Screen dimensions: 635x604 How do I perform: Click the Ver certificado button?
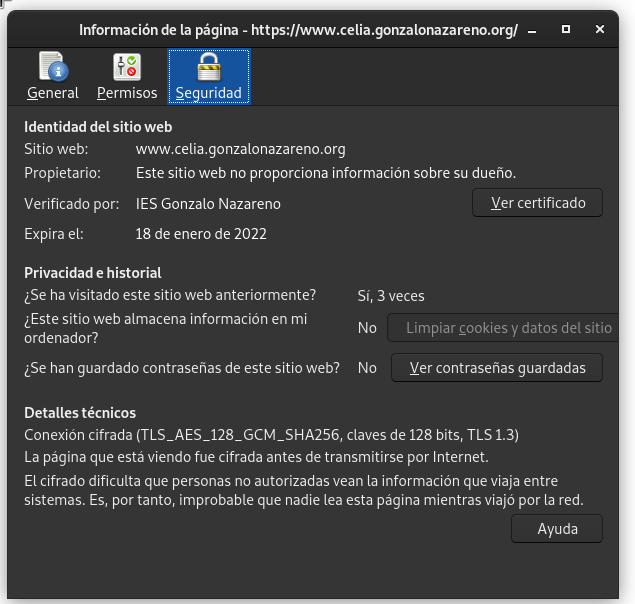(x=537, y=203)
